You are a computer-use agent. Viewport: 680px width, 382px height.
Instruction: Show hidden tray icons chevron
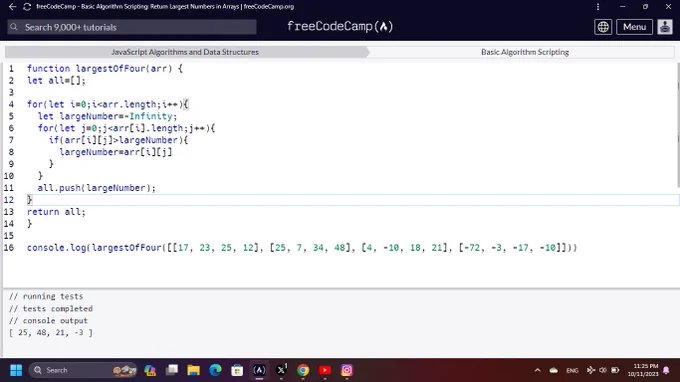tap(538, 370)
